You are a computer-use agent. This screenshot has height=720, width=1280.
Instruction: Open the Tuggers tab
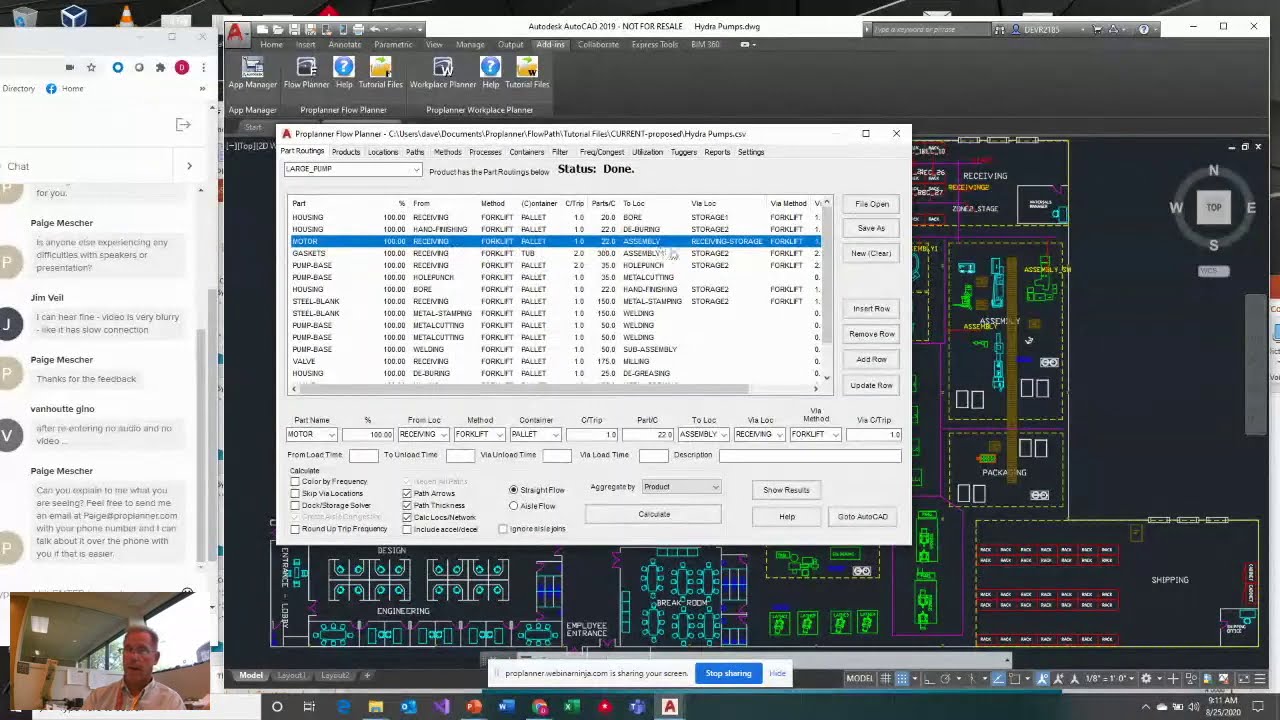pyautogui.click(x=683, y=152)
